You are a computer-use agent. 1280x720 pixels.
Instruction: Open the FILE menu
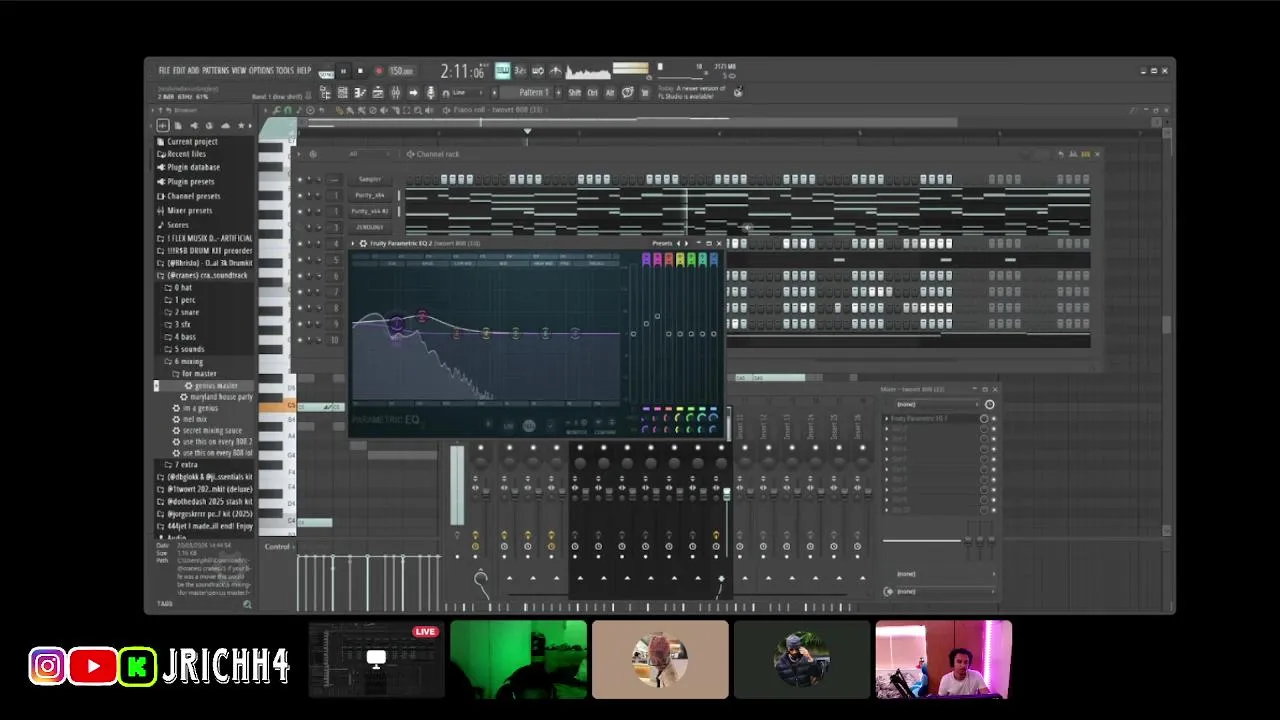click(x=164, y=71)
